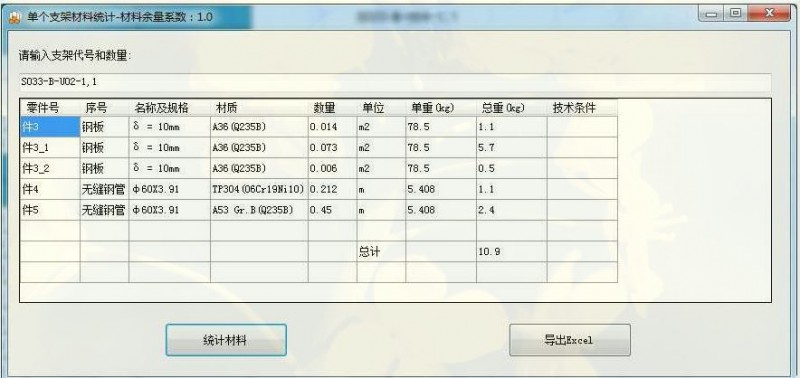800x378 pixels.
Task: Click A36(Q235B) in the 件3_1 row
Action: click(x=259, y=148)
